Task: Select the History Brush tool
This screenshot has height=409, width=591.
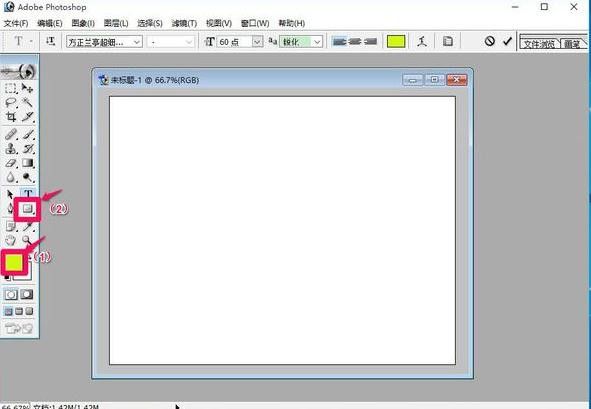Action: [28, 149]
